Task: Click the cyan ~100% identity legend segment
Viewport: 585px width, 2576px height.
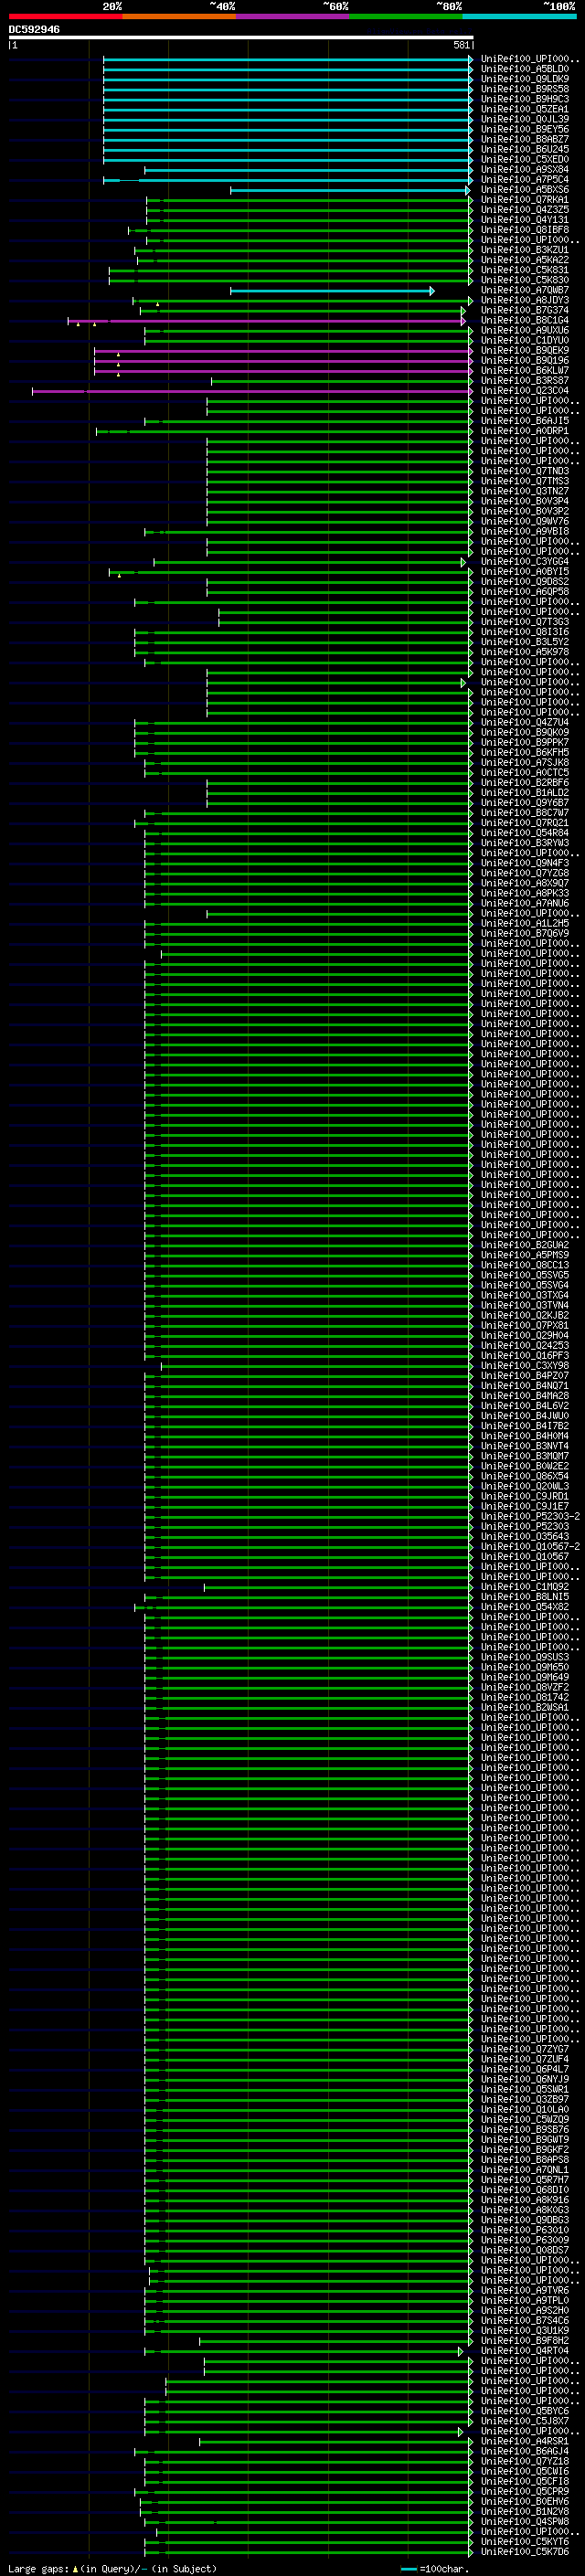Action: point(520,16)
